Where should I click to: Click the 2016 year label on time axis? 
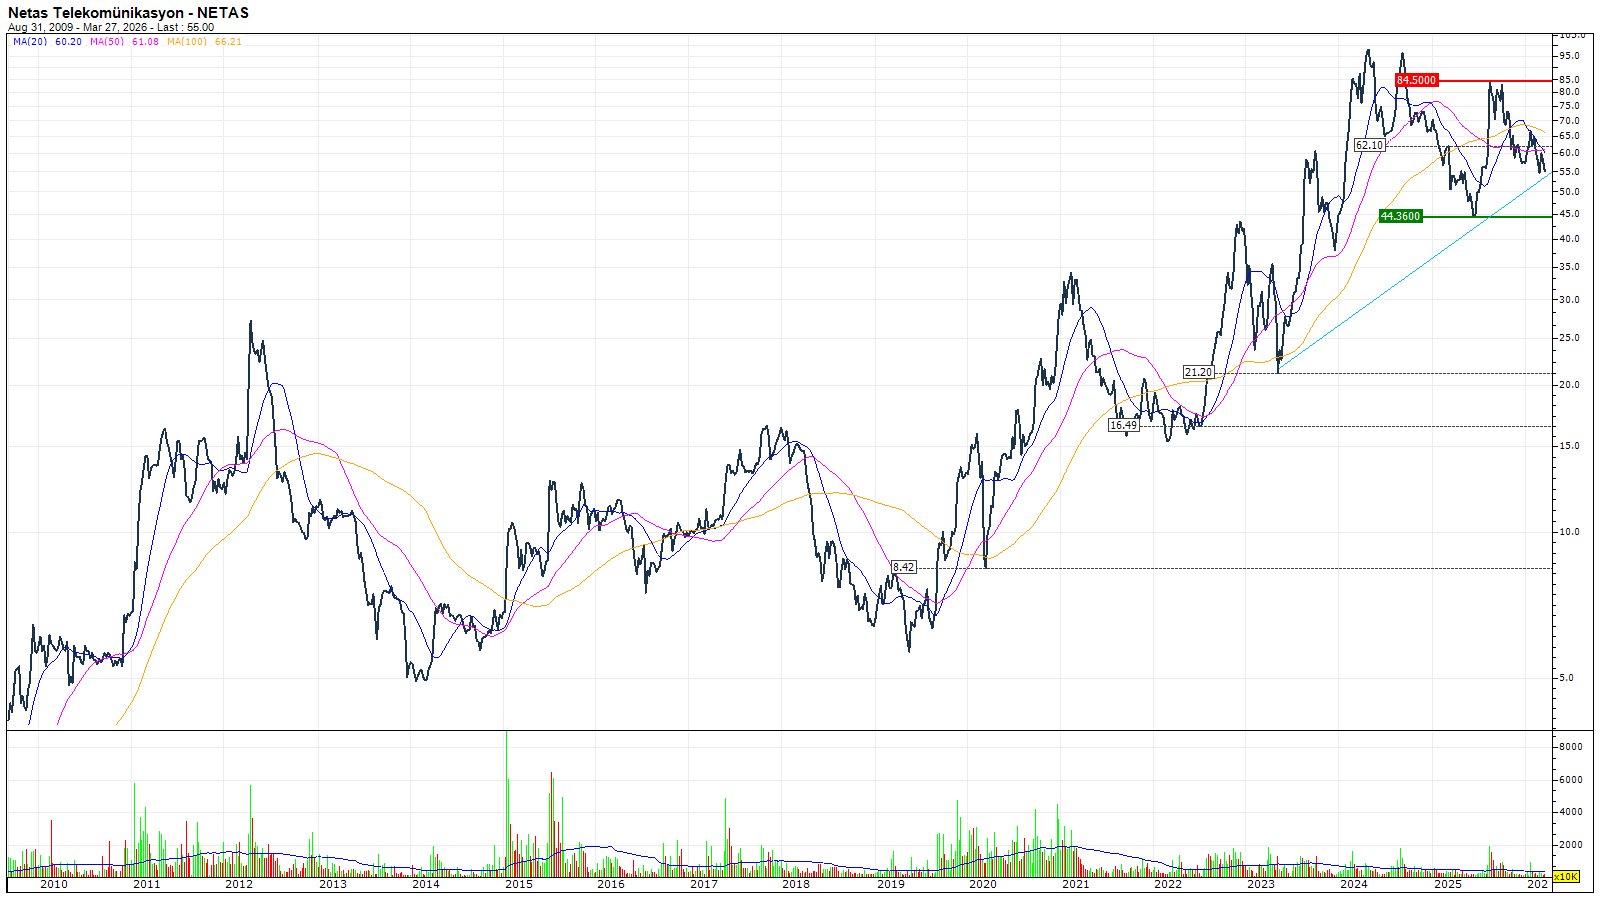click(x=611, y=884)
